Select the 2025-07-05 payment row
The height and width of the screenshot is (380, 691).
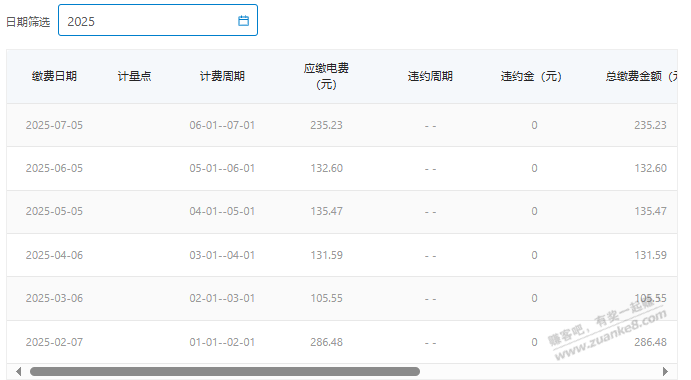point(342,125)
